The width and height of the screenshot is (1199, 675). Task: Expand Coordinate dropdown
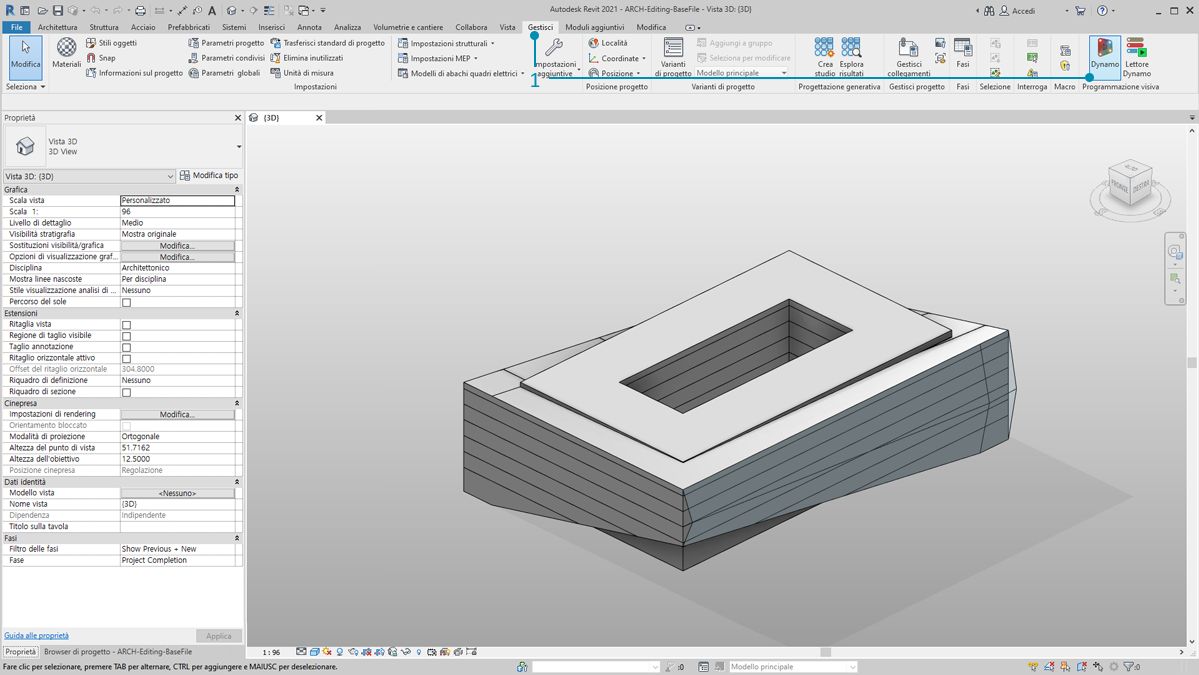click(644, 58)
